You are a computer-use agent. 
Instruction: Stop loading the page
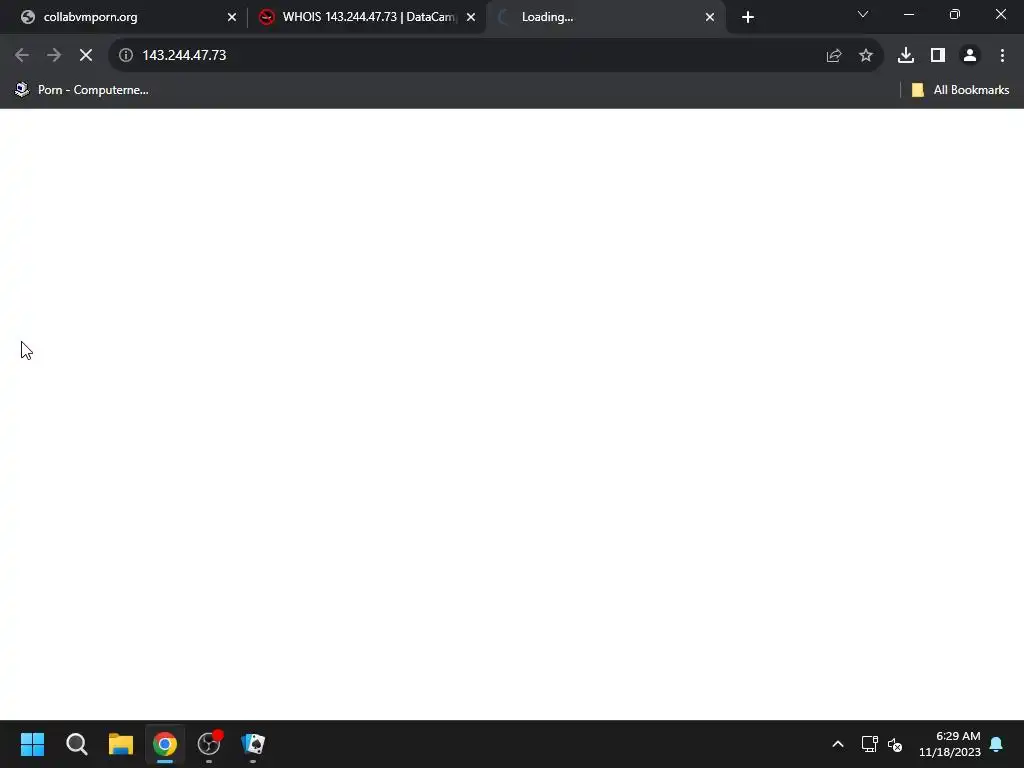[x=86, y=56]
